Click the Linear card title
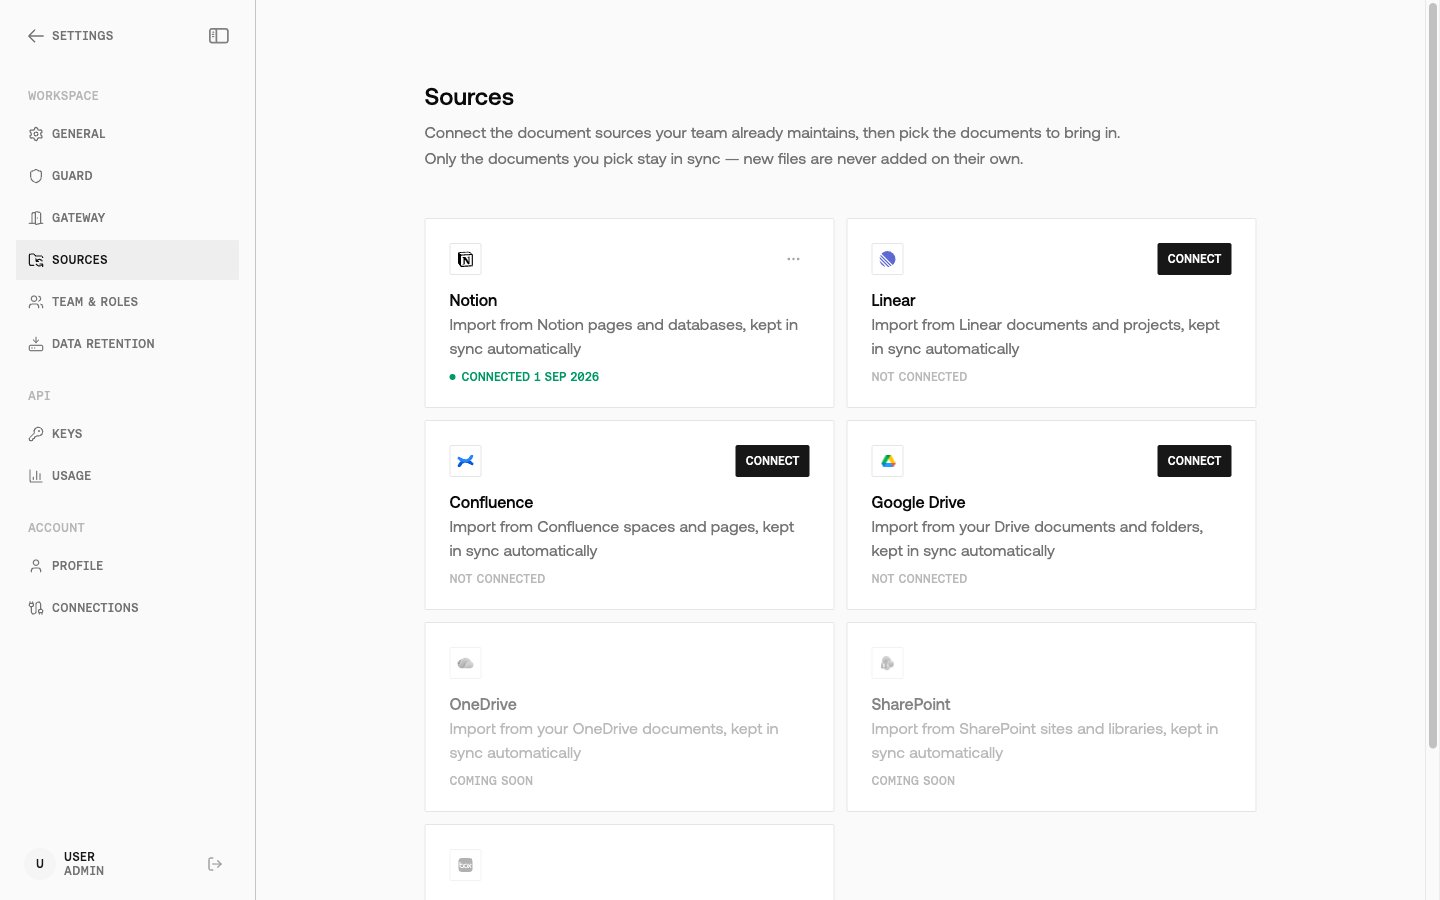Viewport: 1440px width, 900px height. point(893,300)
